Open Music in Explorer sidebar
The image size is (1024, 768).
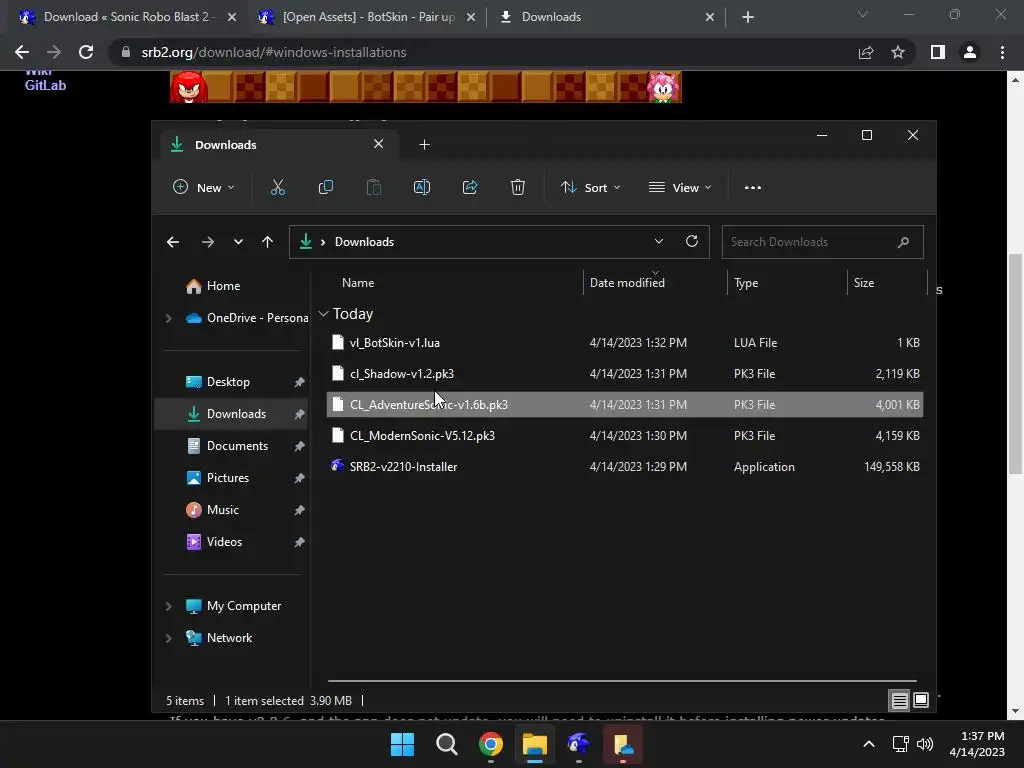pyautogui.click(x=223, y=510)
